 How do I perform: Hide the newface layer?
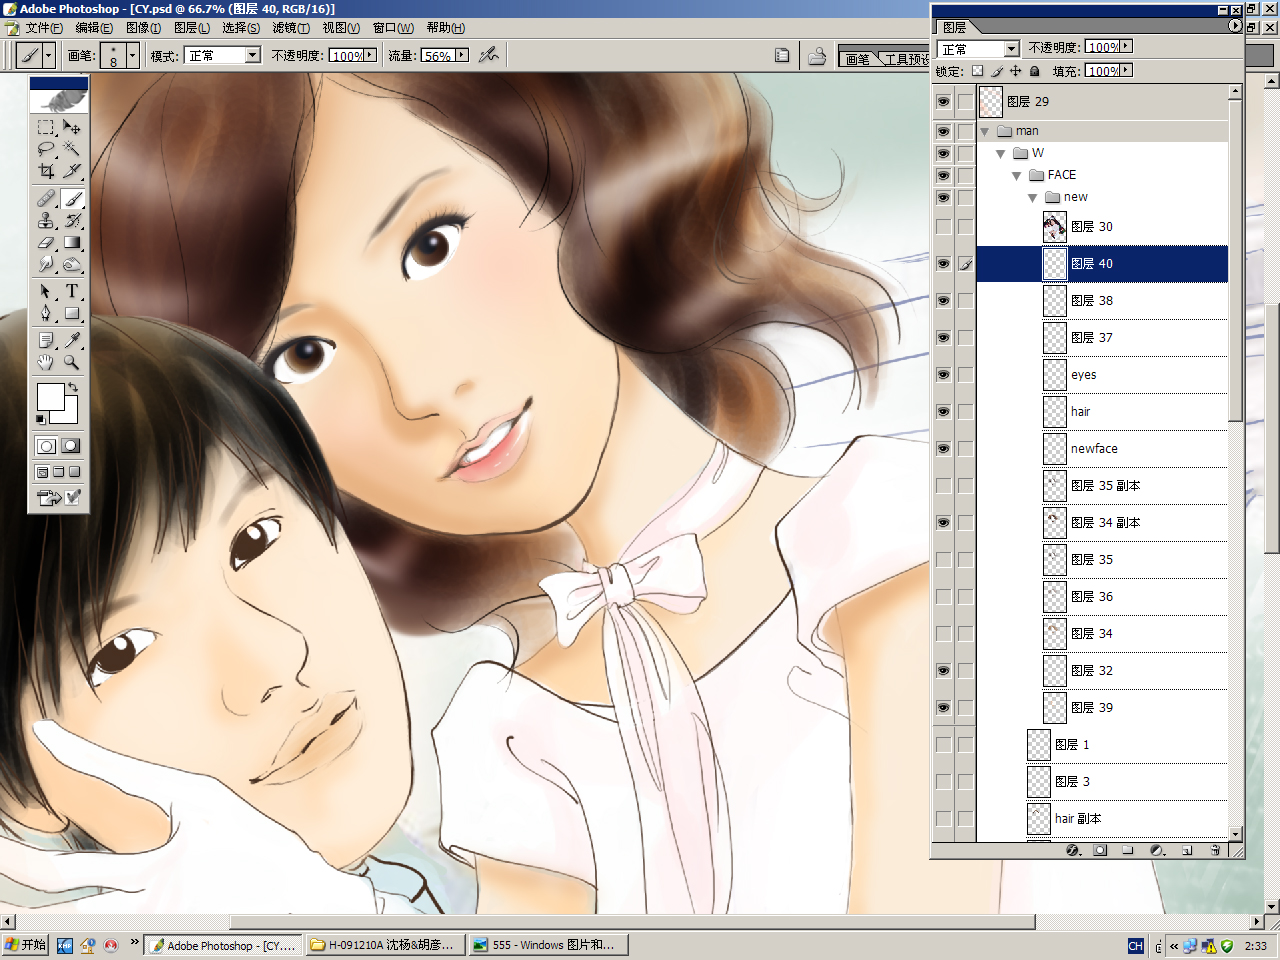(943, 448)
